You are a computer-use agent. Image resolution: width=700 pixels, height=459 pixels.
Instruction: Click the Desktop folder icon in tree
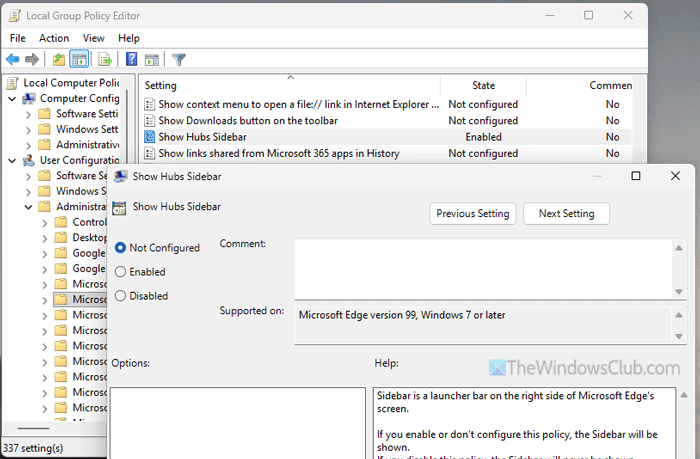[61, 238]
